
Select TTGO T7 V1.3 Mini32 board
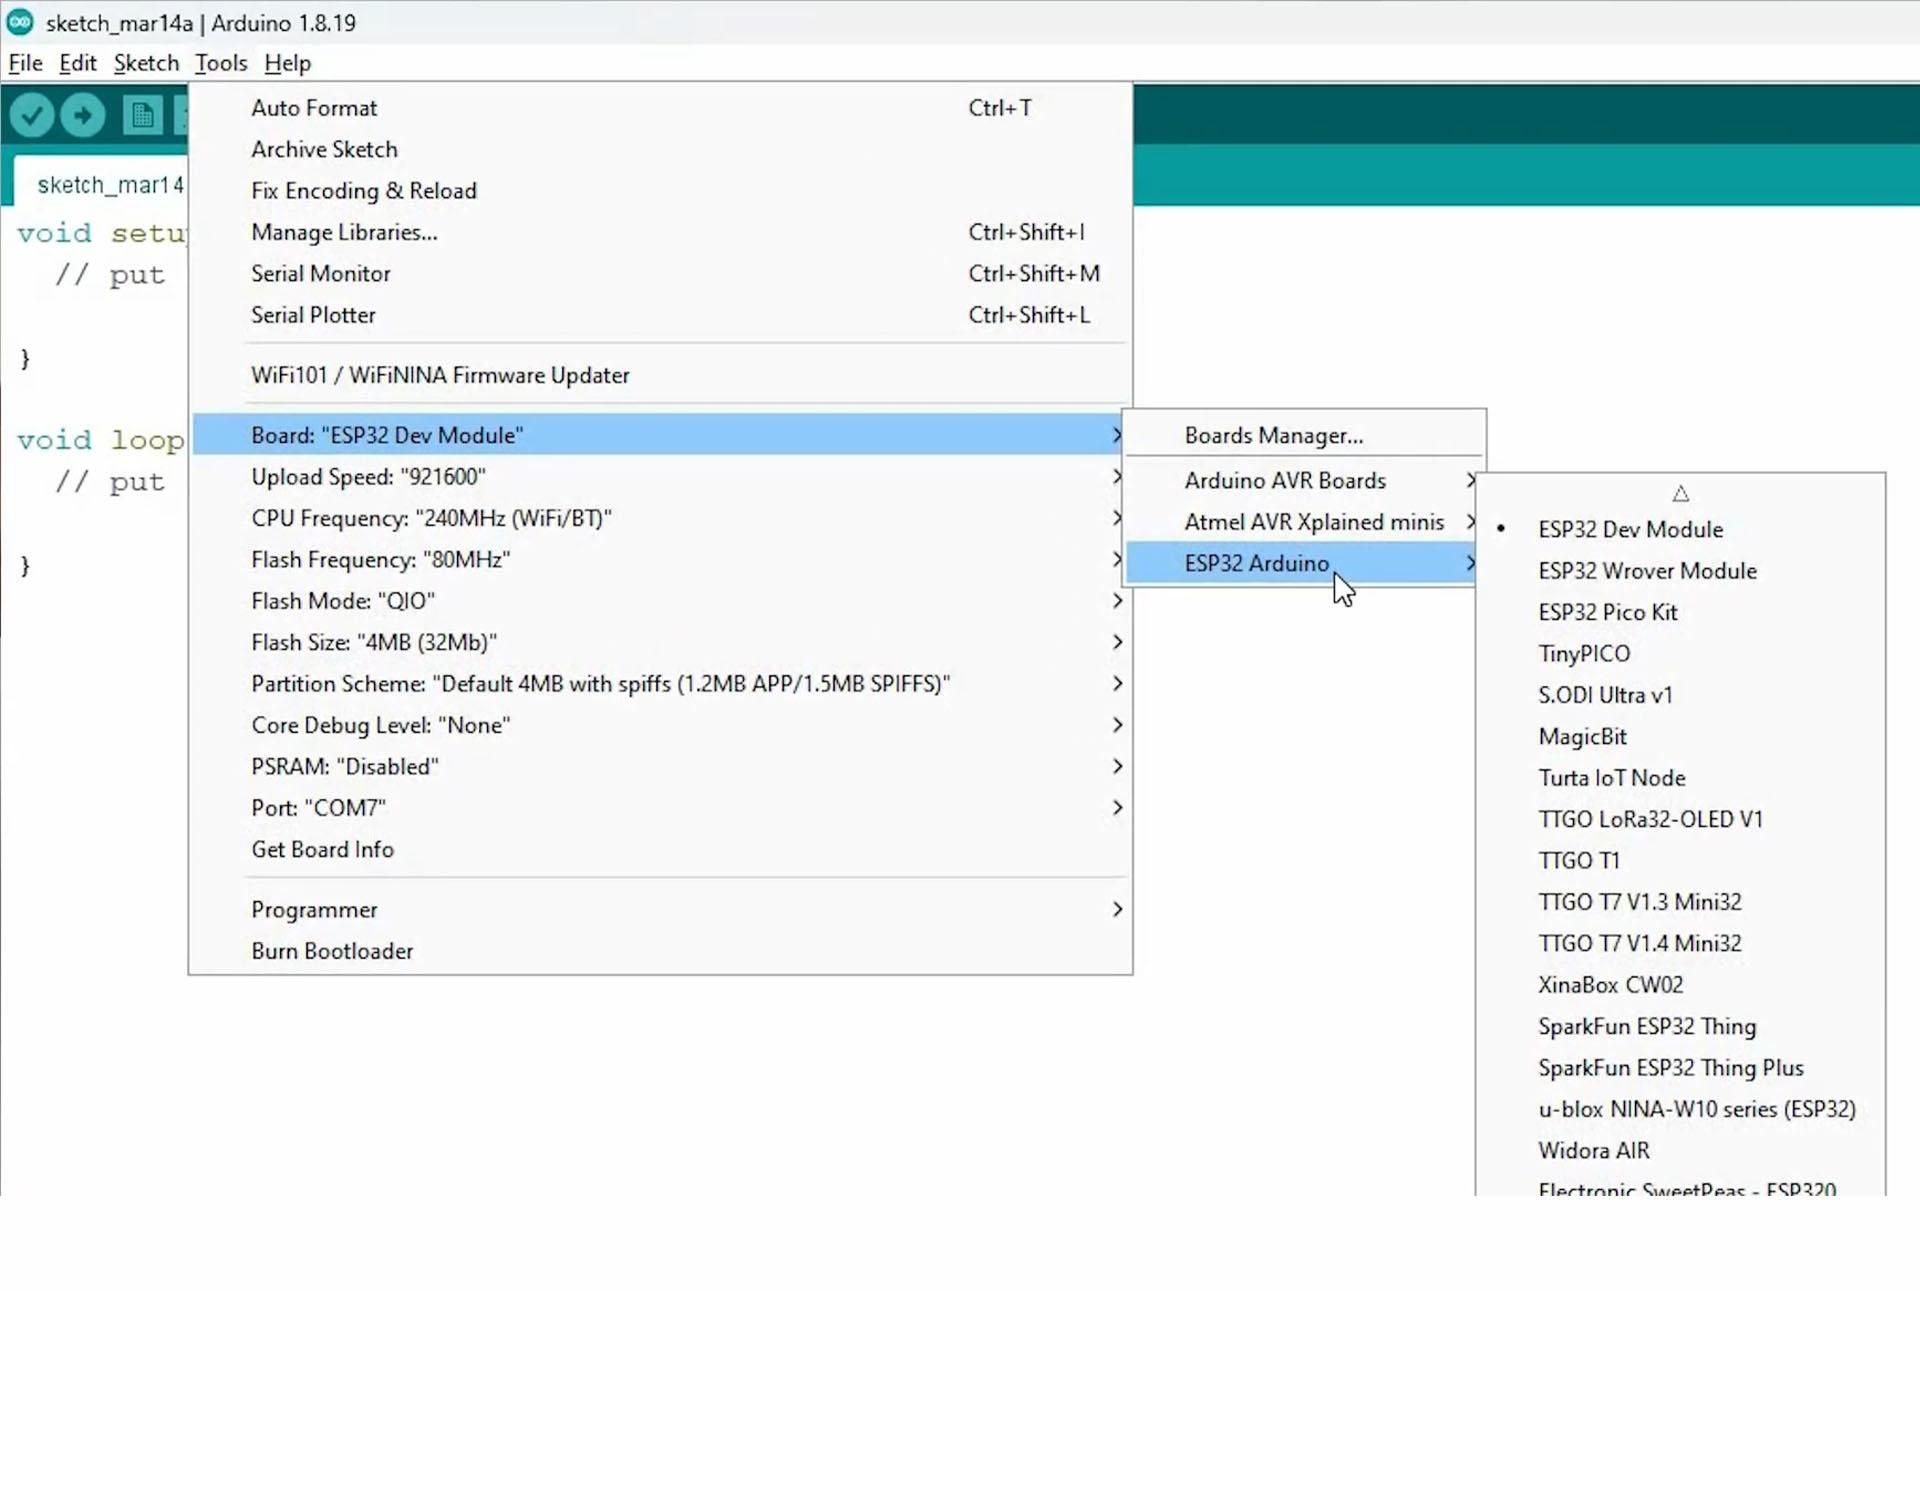pyautogui.click(x=1681, y=902)
